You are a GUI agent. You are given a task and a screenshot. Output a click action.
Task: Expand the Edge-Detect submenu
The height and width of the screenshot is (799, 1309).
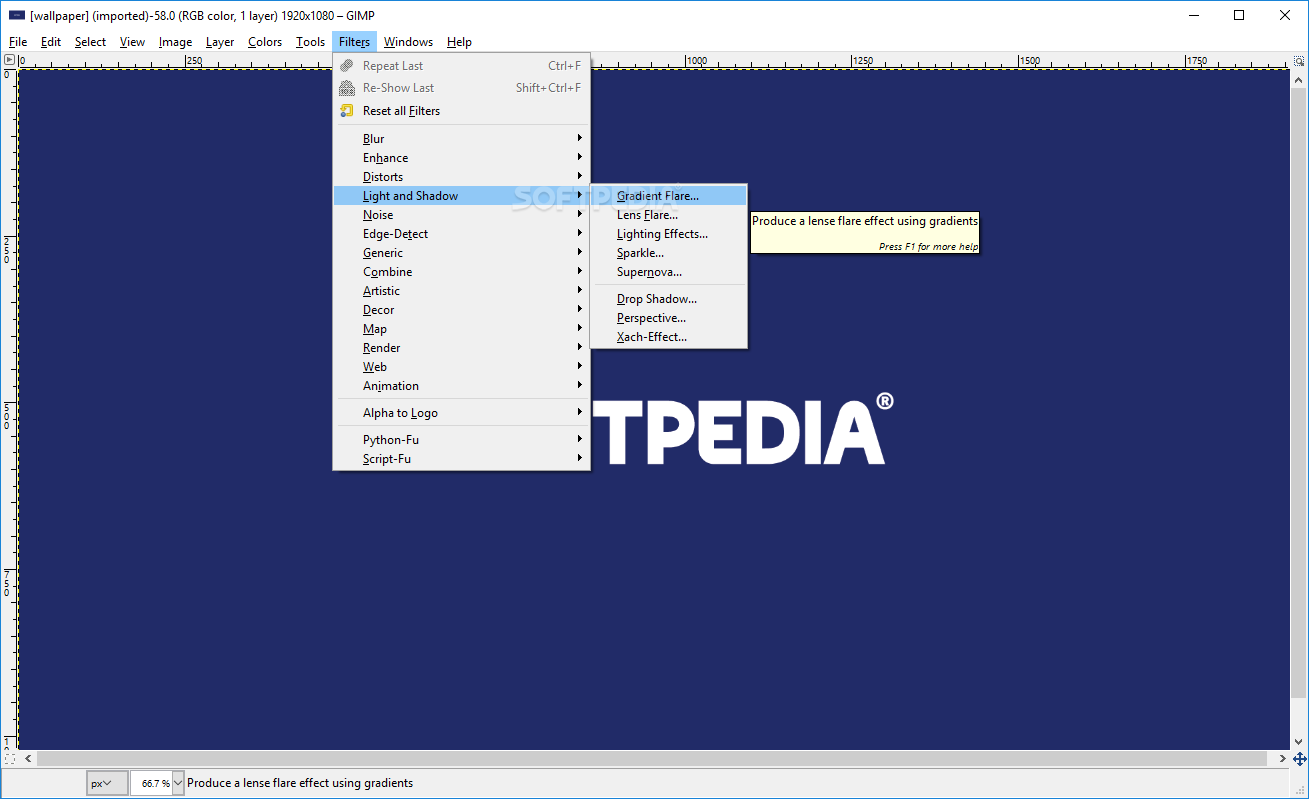click(x=461, y=234)
